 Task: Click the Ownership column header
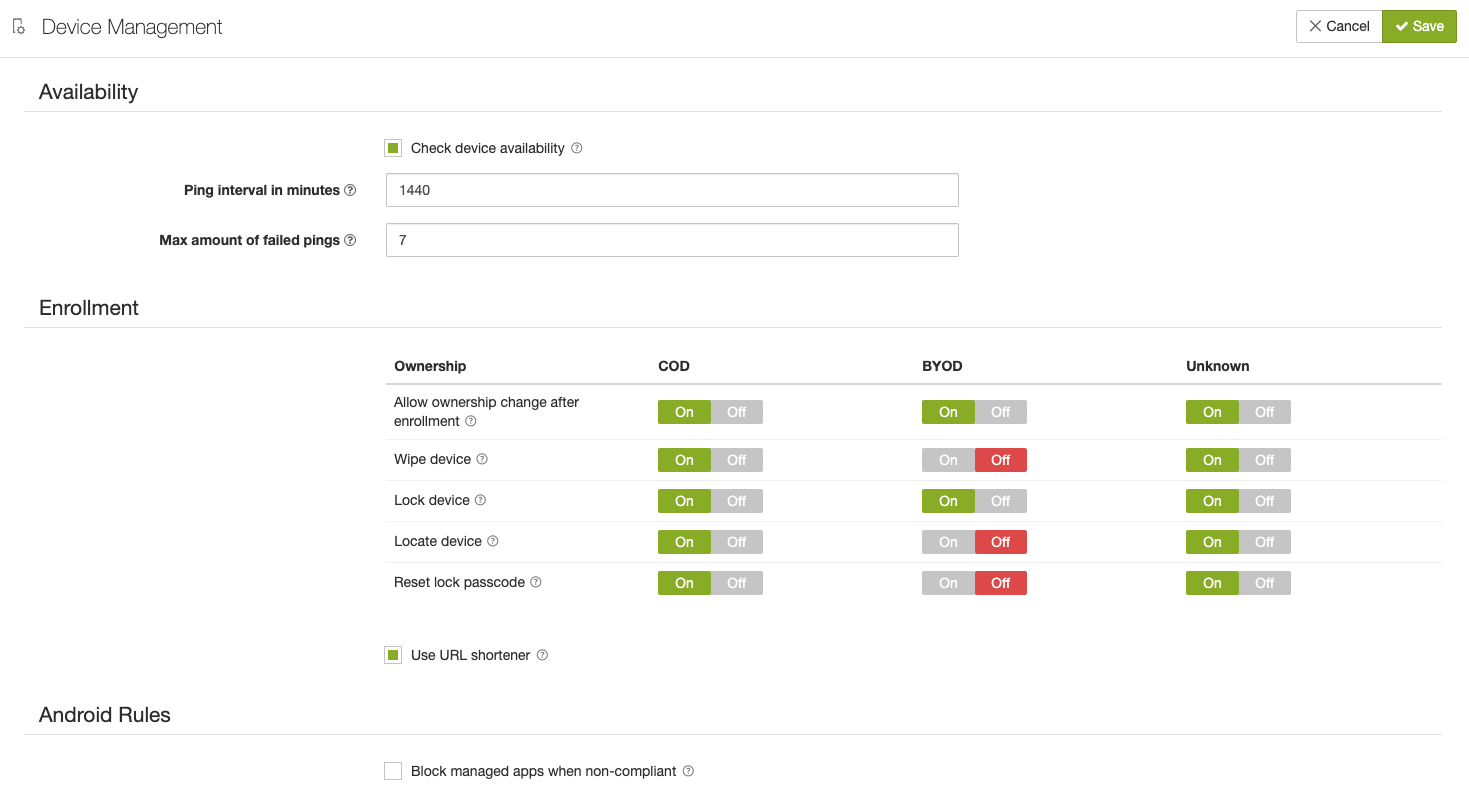pyautogui.click(x=430, y=366)
